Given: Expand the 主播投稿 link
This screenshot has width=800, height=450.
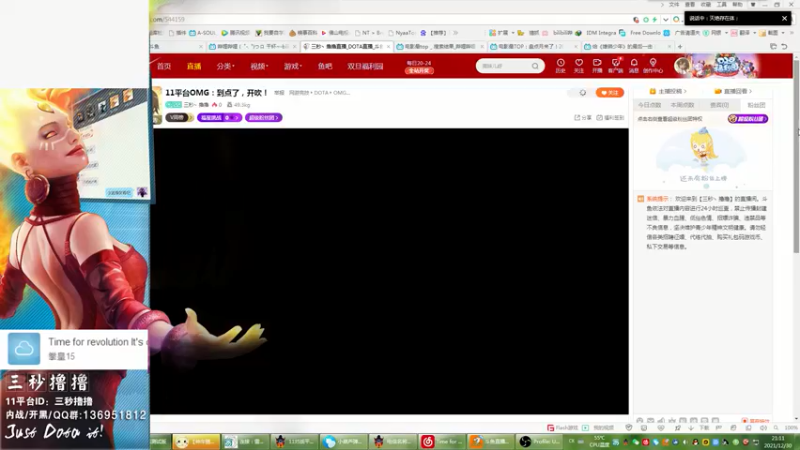Looking at the screenshot, I should tap(668, 91).
